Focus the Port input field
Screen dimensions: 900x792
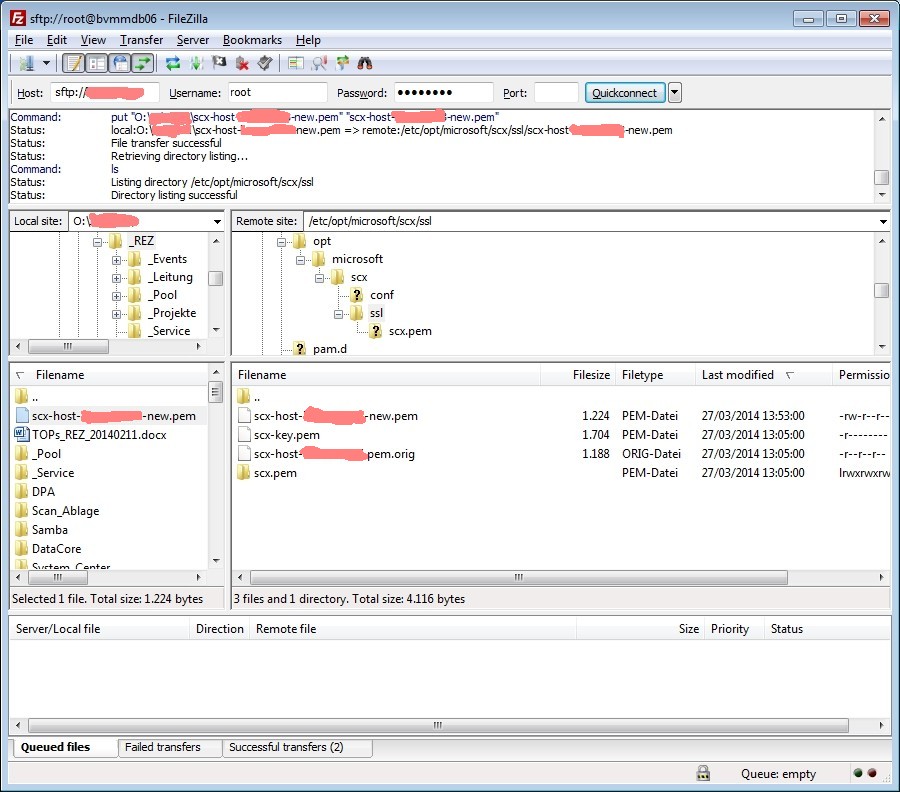pyautogui.click(x=556, y=92)
